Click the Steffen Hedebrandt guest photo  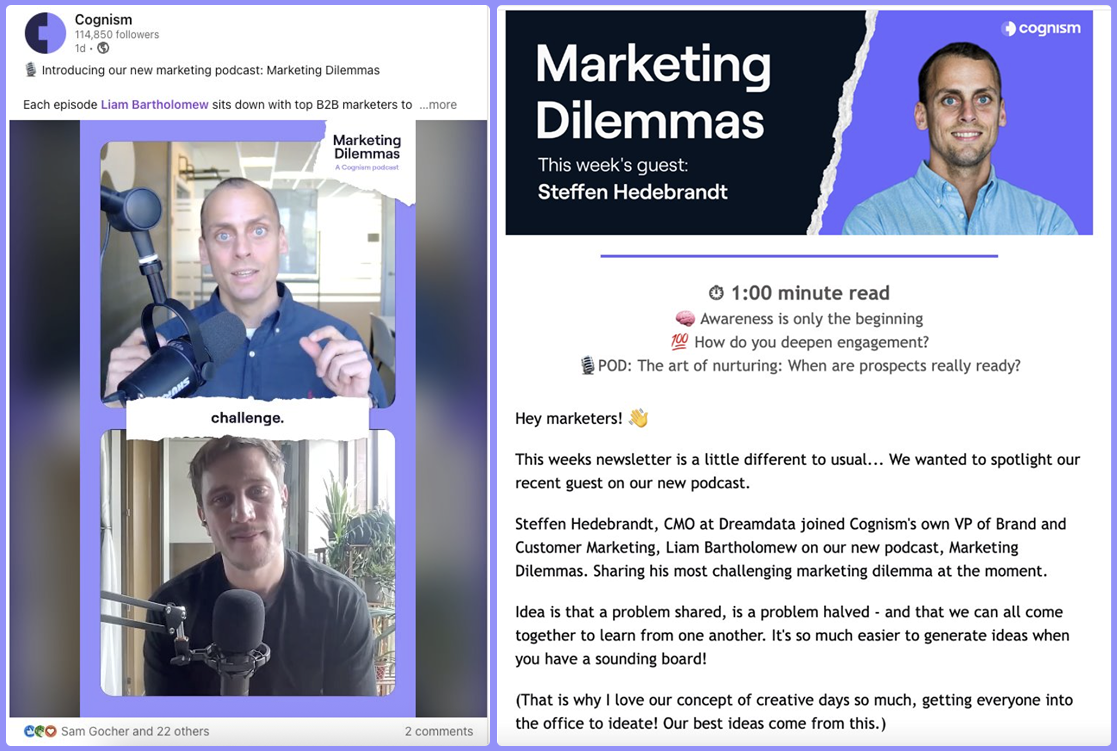point(960,139)
